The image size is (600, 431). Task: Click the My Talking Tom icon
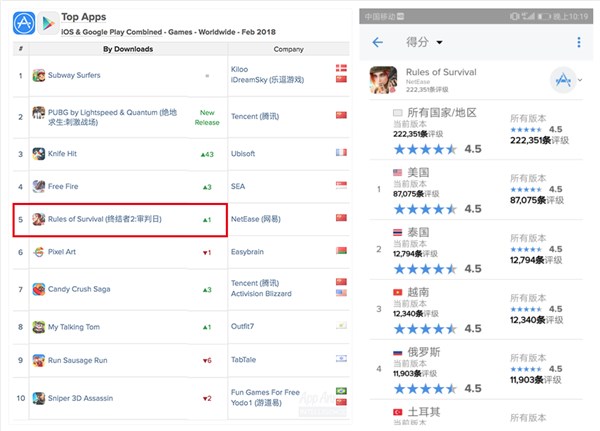tap(39, 327)
